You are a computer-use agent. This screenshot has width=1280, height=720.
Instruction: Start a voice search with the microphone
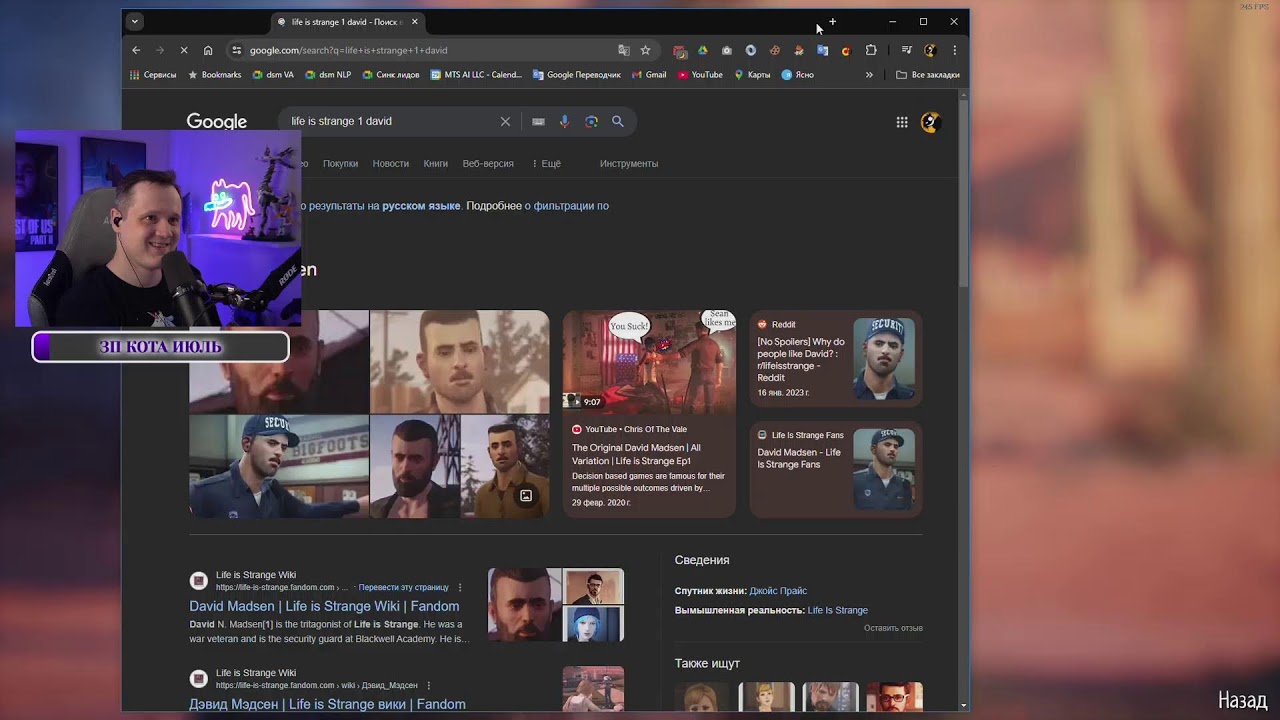pyautogui.click(x=564, y=121)
